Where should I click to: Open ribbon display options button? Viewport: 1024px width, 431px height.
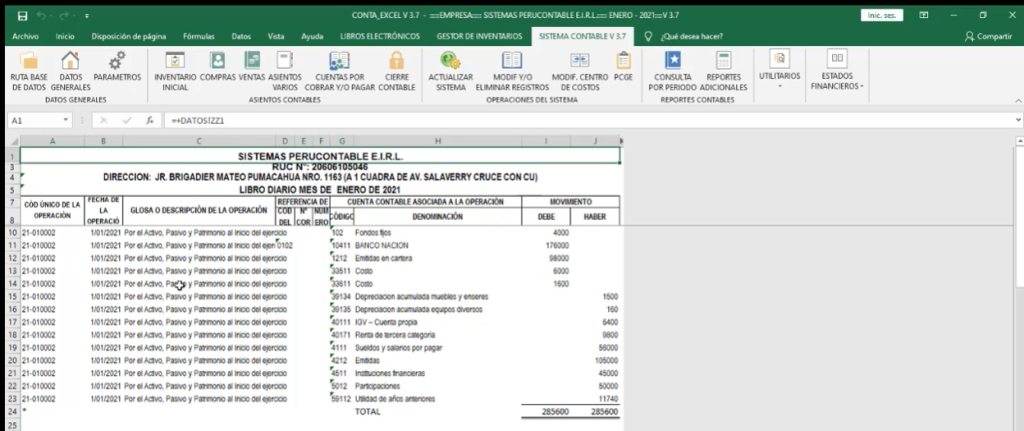coord(924,15)
